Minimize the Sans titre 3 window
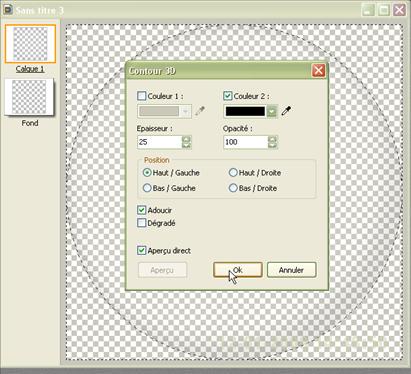This screenshot has width=411, height=374. [x=368, y=10]
